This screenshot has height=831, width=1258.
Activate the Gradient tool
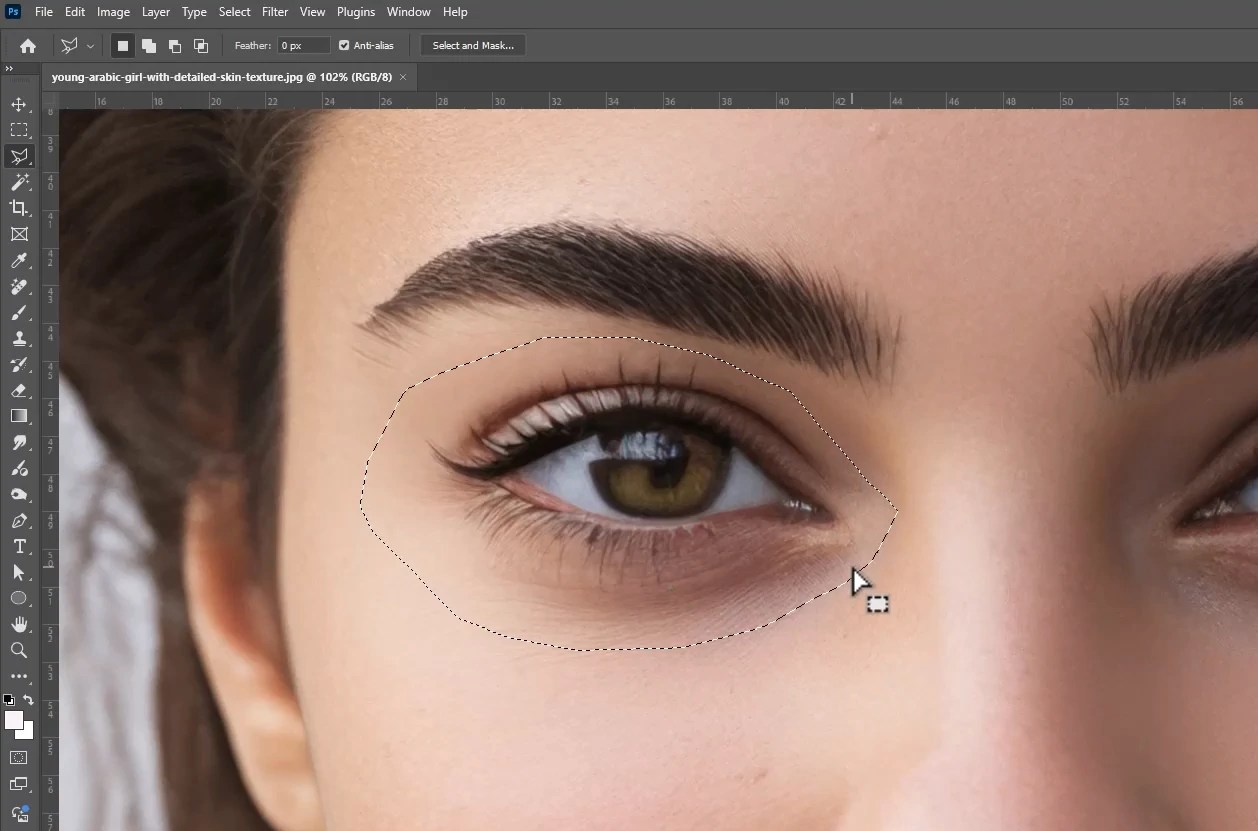[x=18, y=417]
